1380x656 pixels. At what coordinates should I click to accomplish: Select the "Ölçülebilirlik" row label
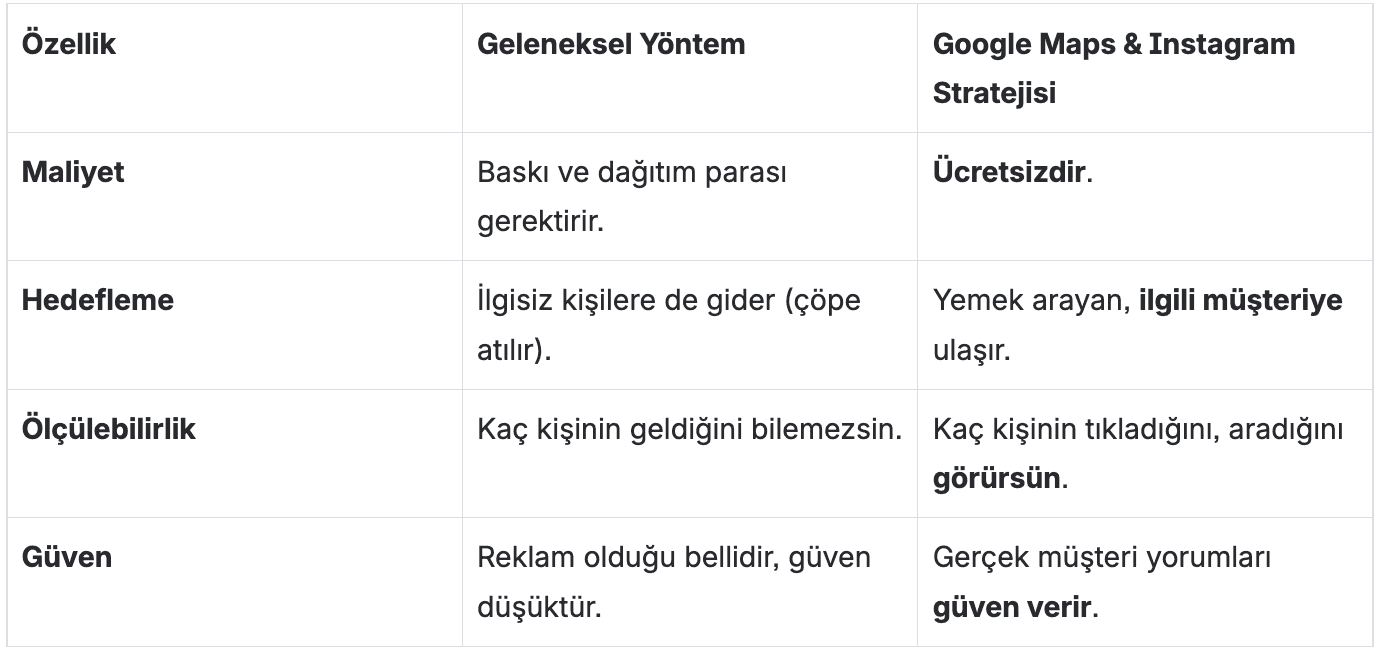click(109, 430)
